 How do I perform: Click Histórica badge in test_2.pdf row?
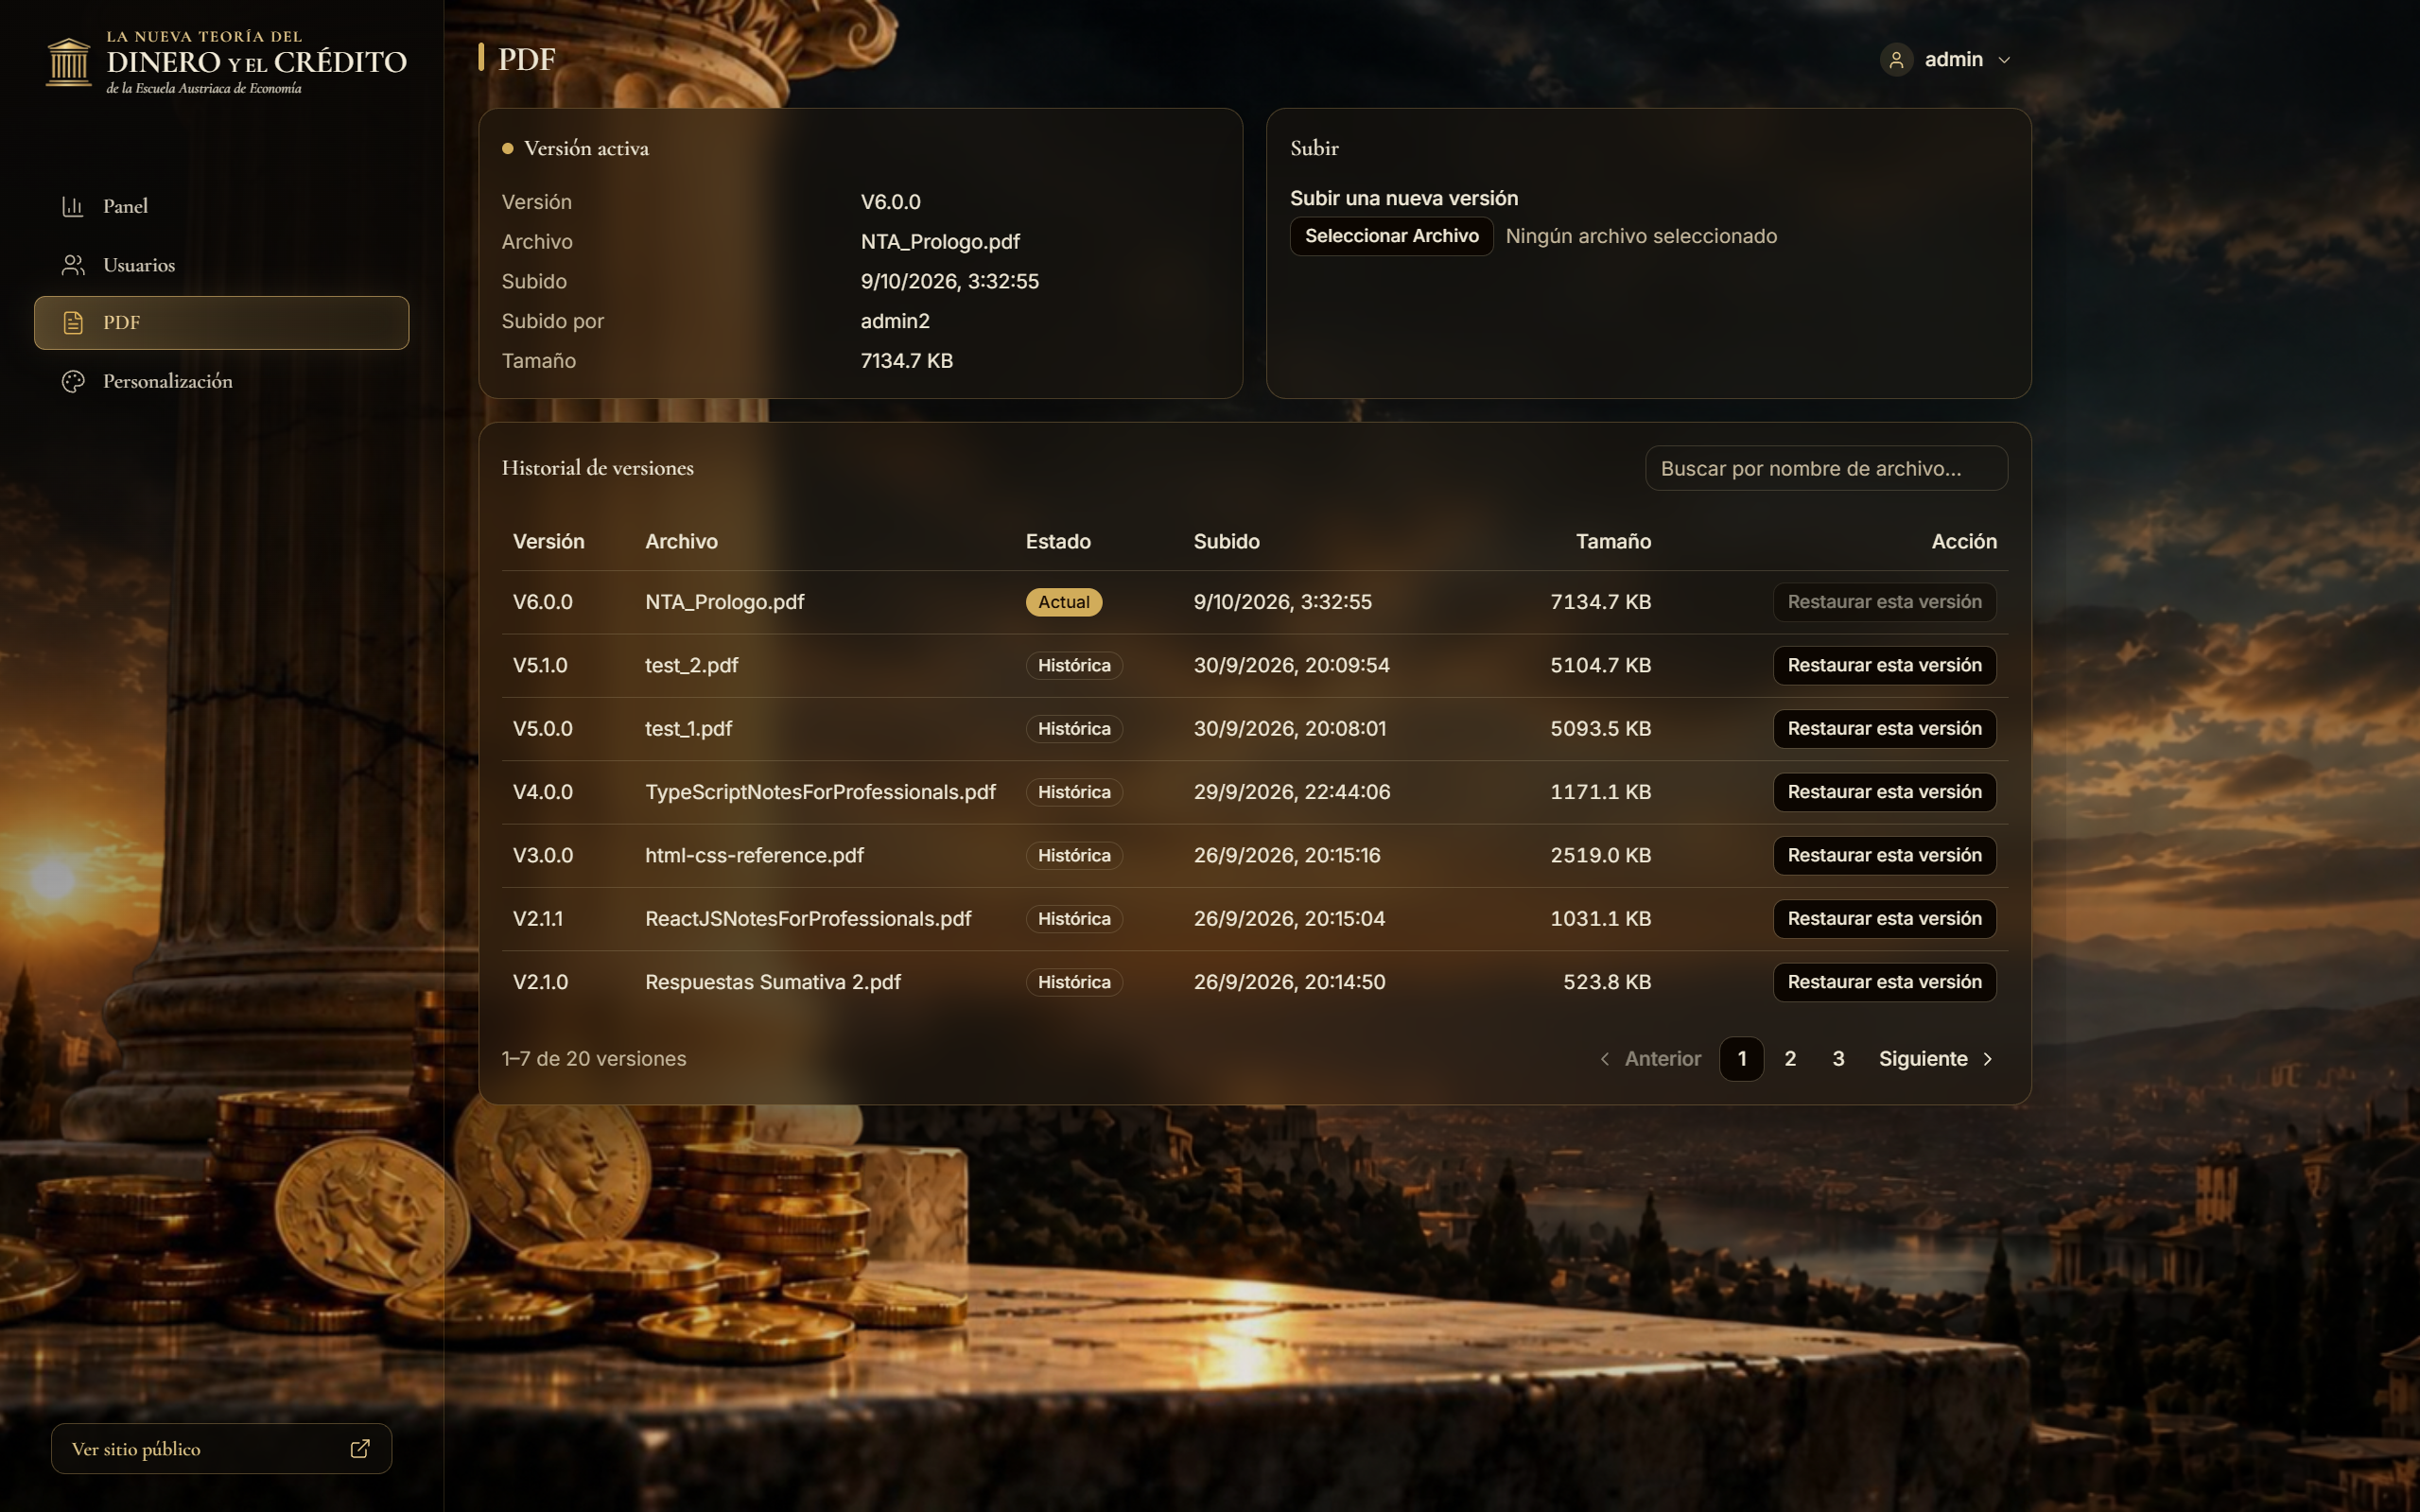(1074, 665)
